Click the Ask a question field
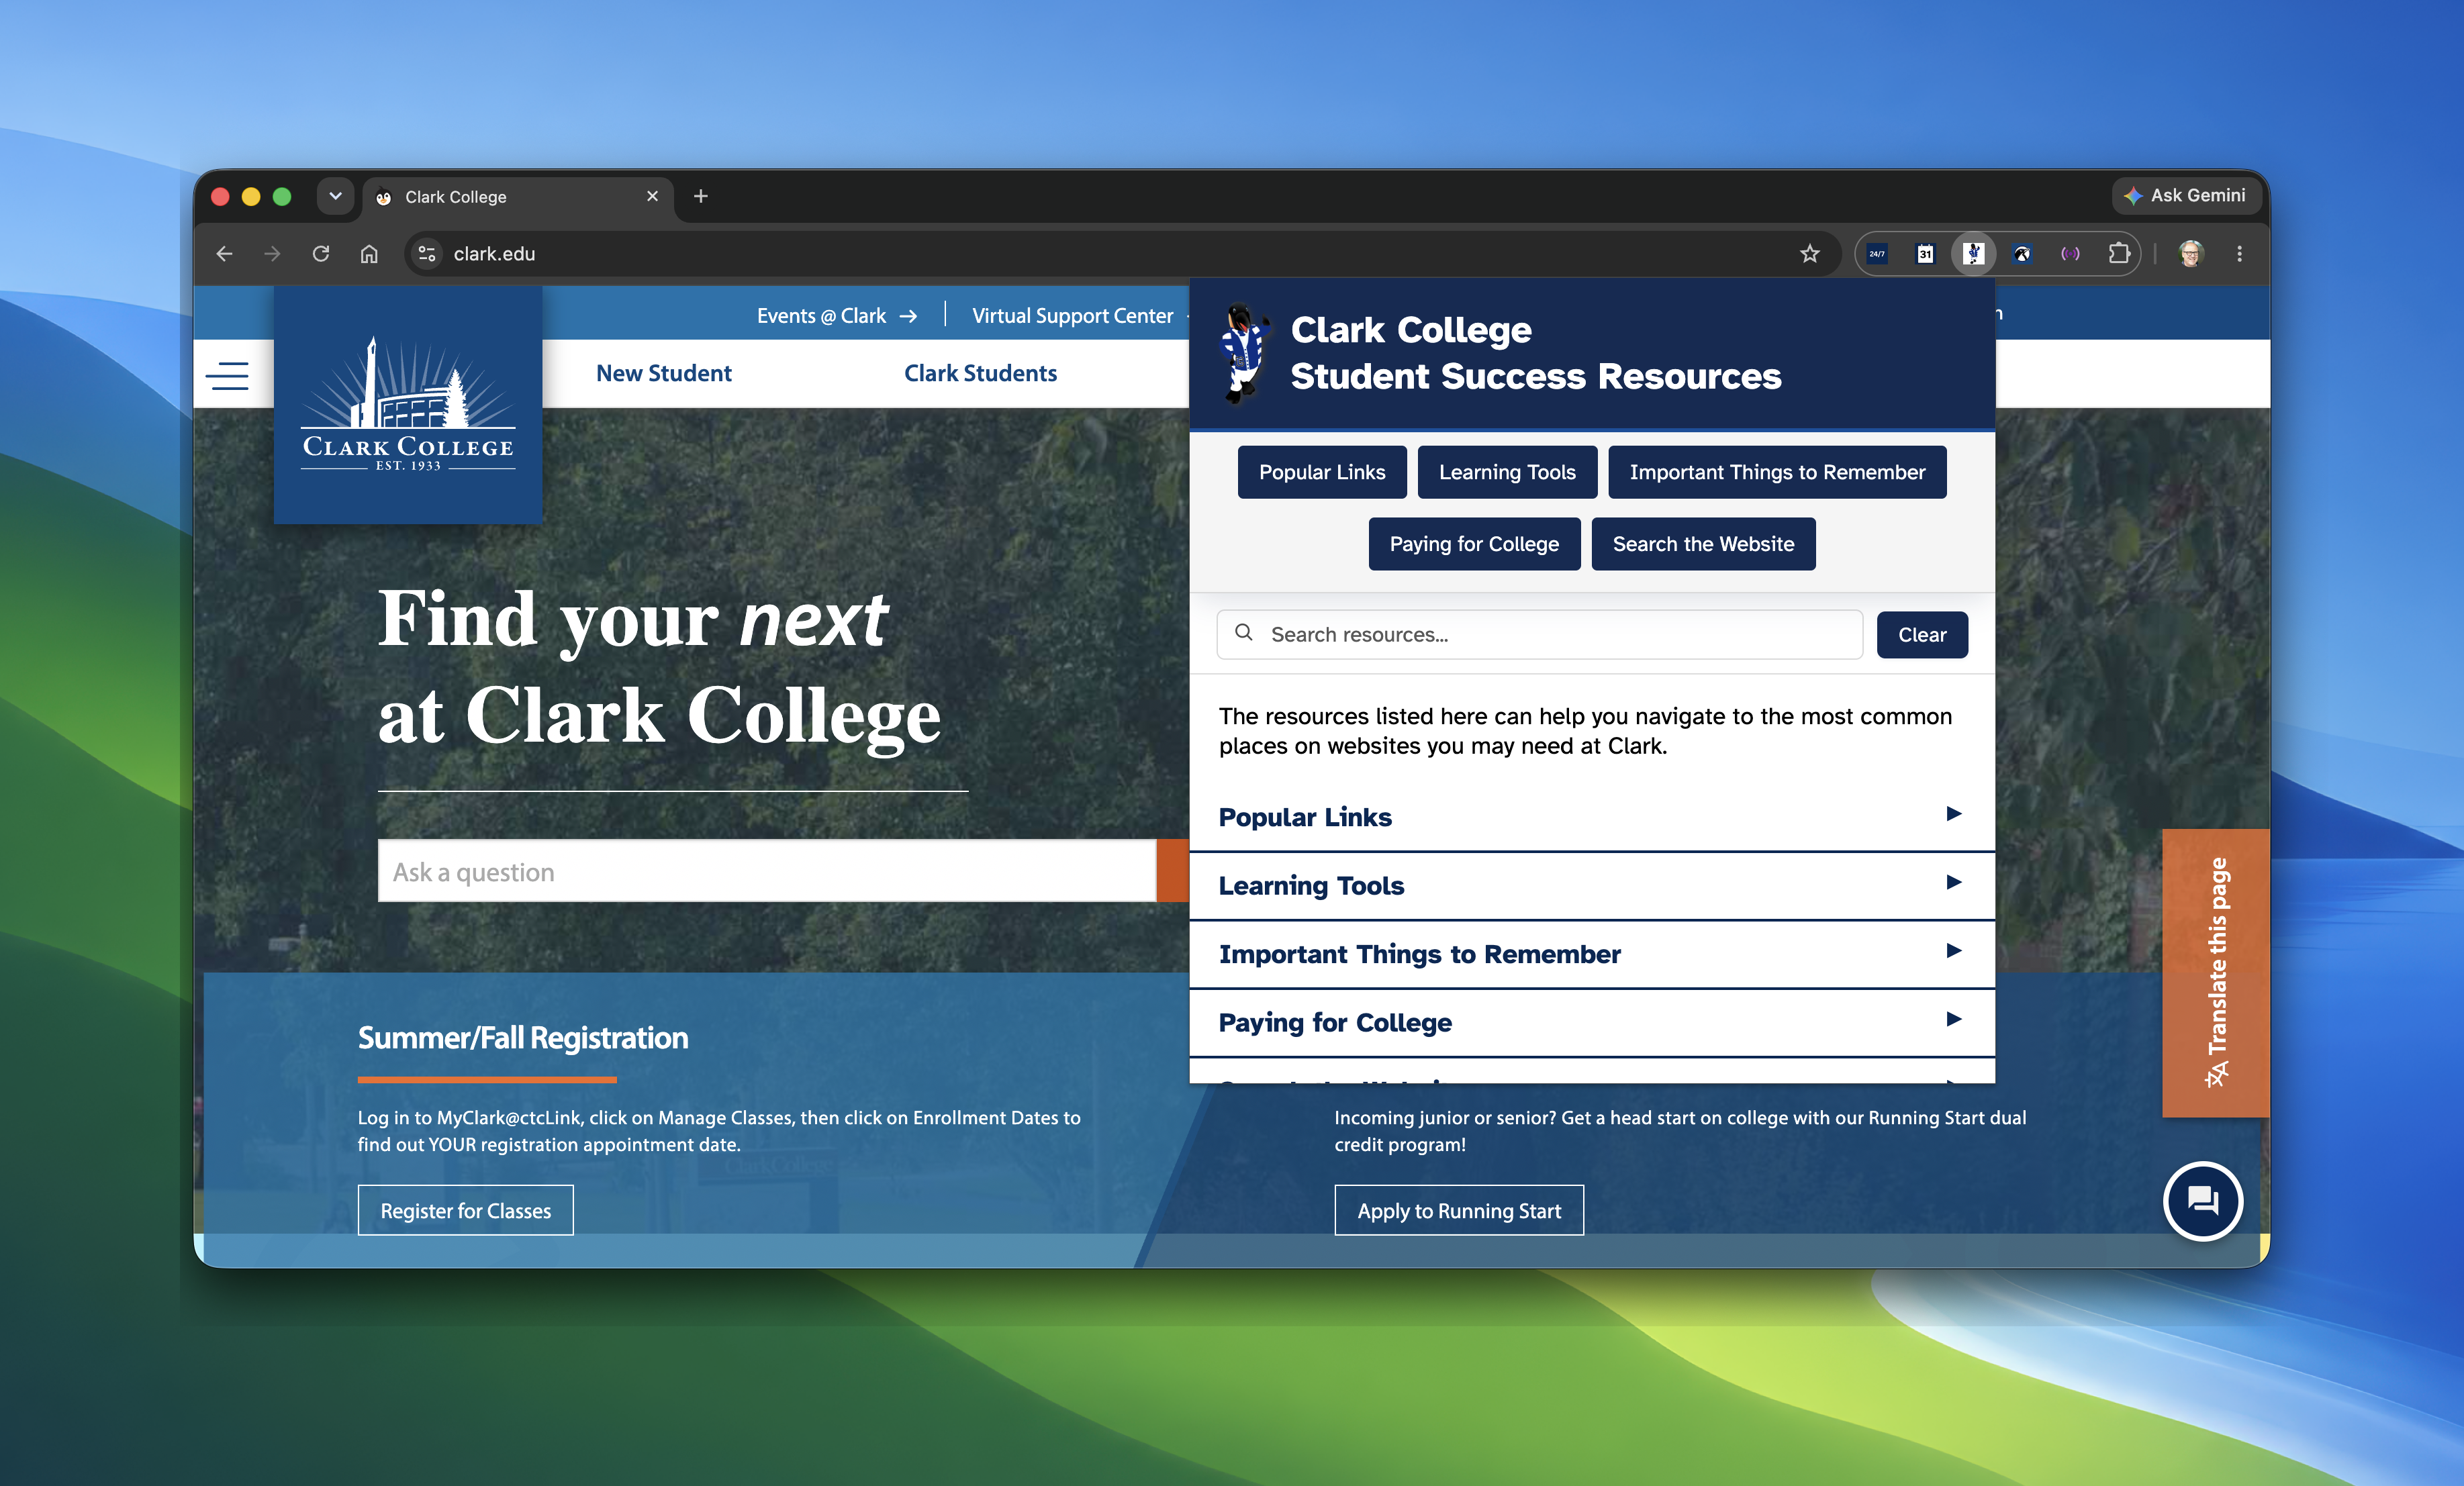 click(x=767, y=871)
